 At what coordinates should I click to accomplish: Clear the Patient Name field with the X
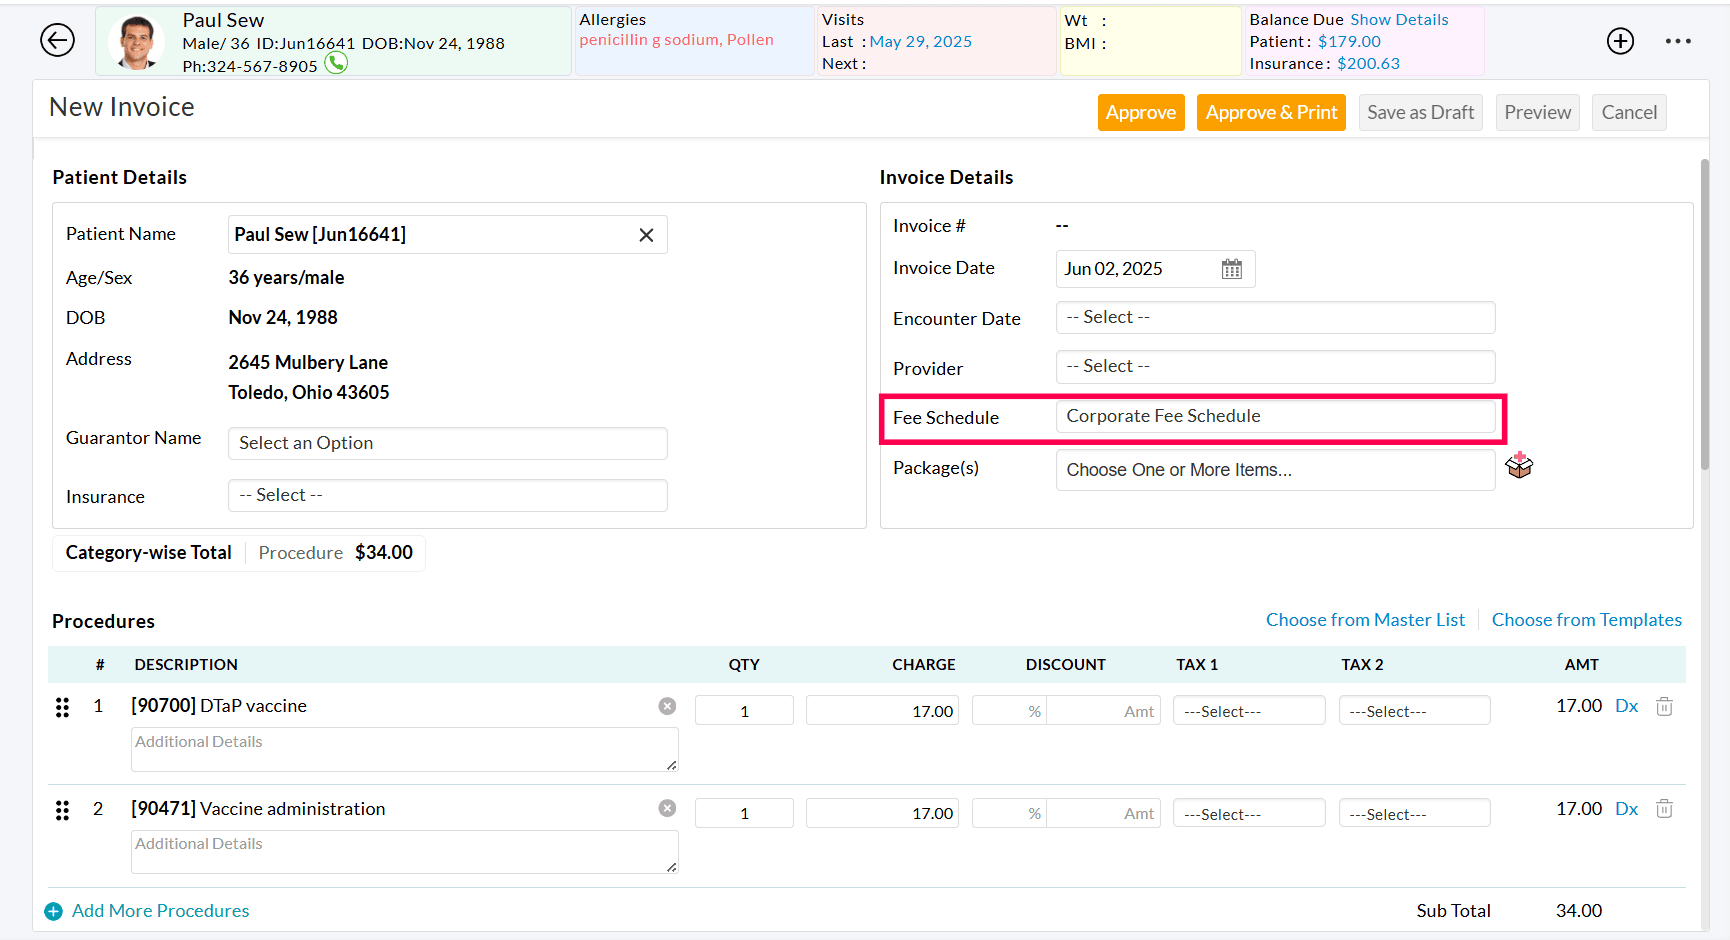pyautogui.click(x=646, y=234)
